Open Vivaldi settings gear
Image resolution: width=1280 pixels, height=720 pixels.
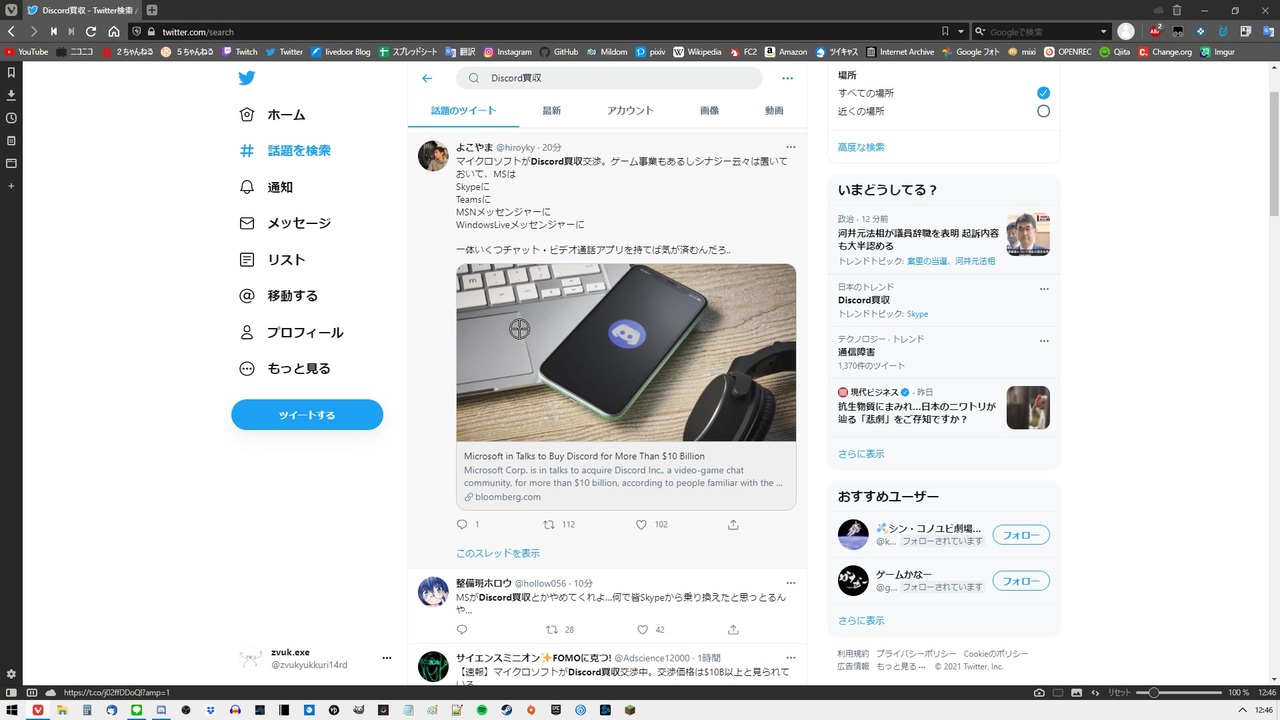[11, 674]
